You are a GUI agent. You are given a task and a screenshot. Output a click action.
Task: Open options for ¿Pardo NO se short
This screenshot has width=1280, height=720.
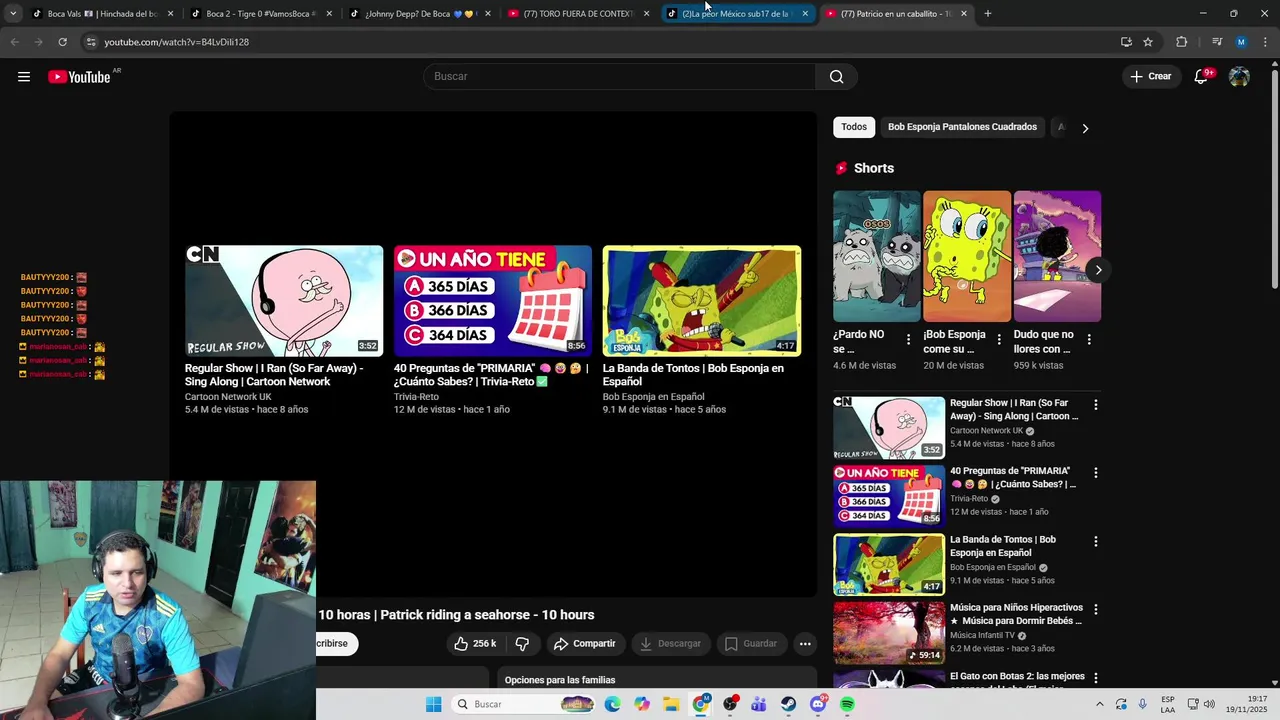tap(908, 340)
